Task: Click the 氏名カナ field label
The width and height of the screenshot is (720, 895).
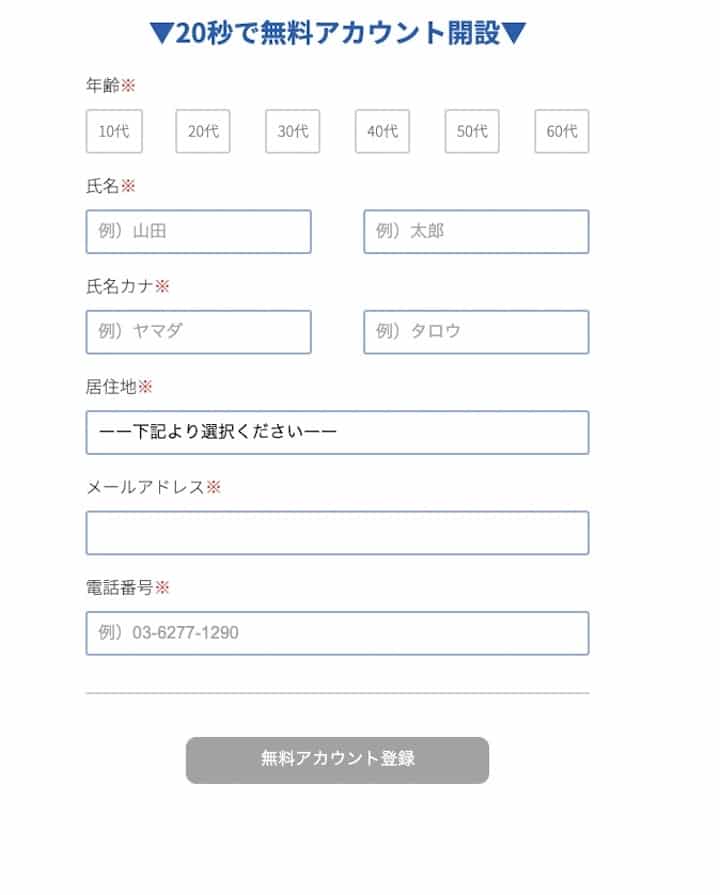Action: pos(120,287)
